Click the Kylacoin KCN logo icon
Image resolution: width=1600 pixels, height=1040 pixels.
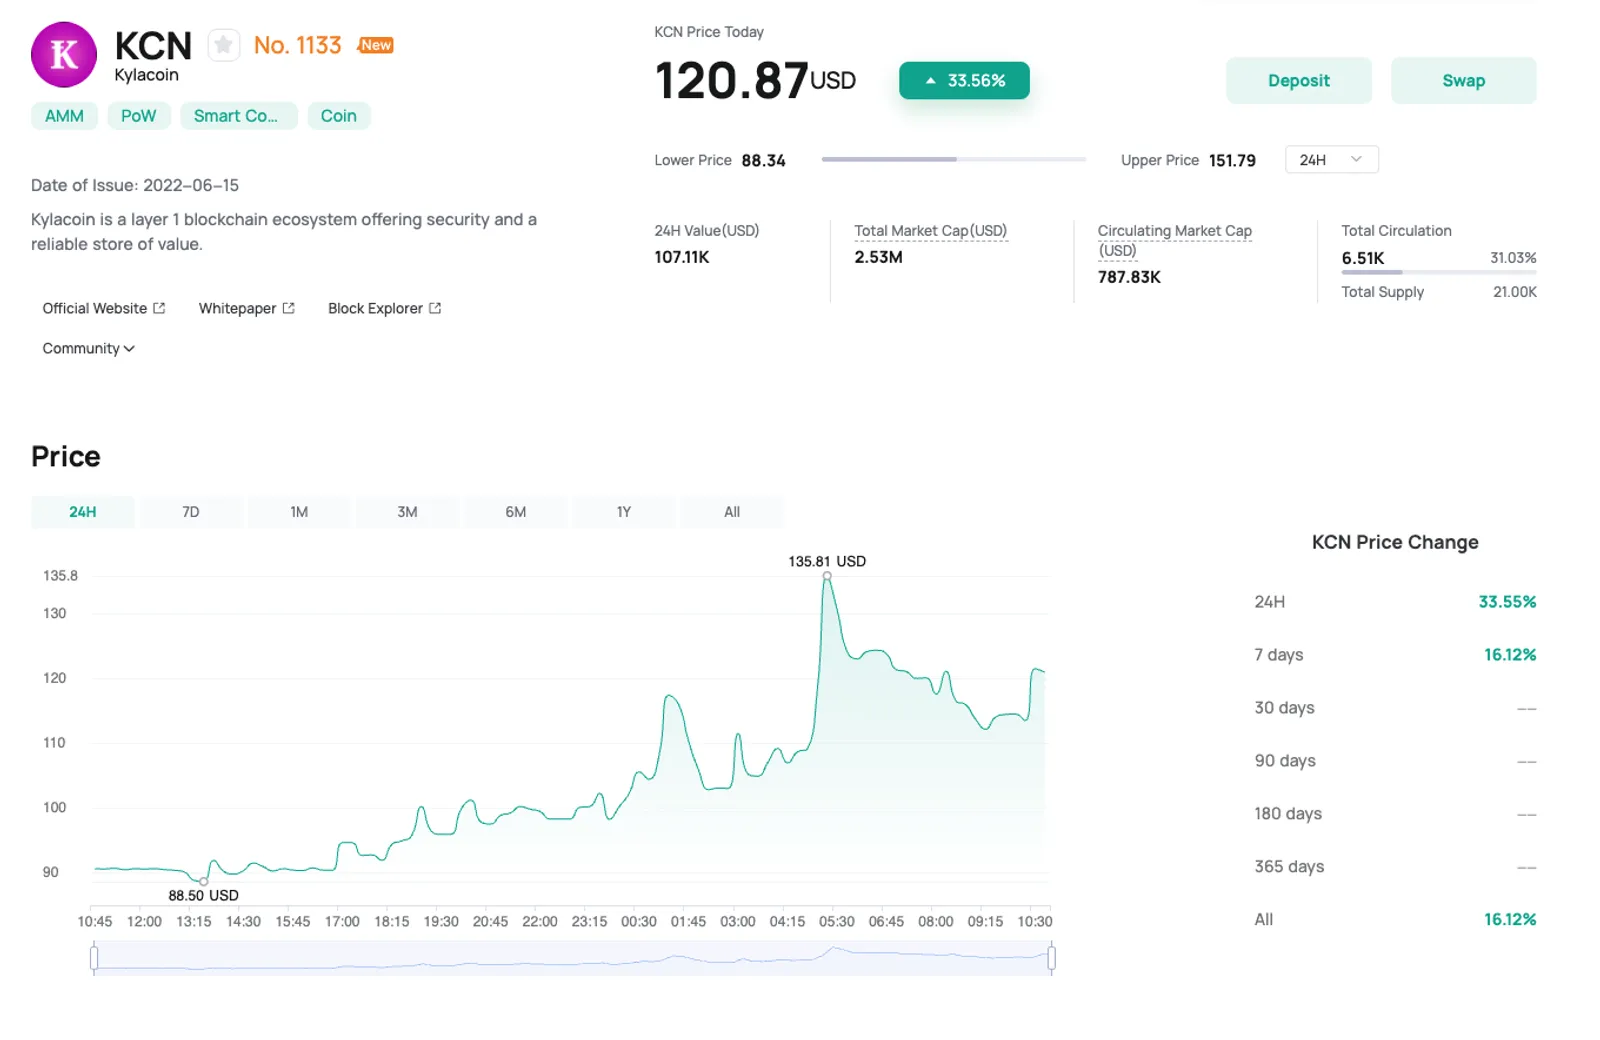[x=64, y=55]
